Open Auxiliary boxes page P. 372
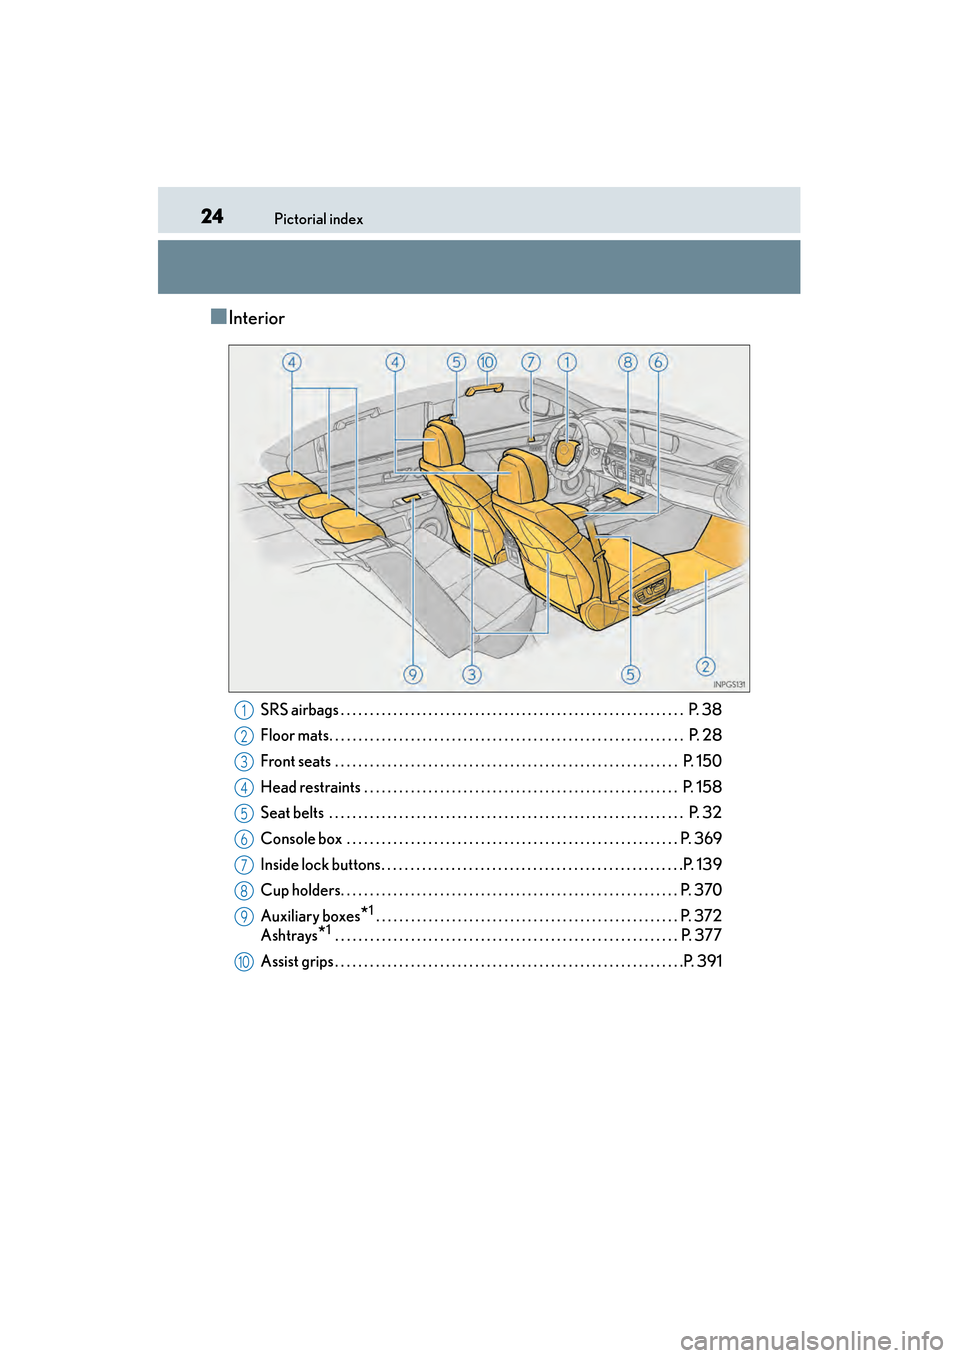The height and width of the screenshot is (1358, 960). coord(701,915)
